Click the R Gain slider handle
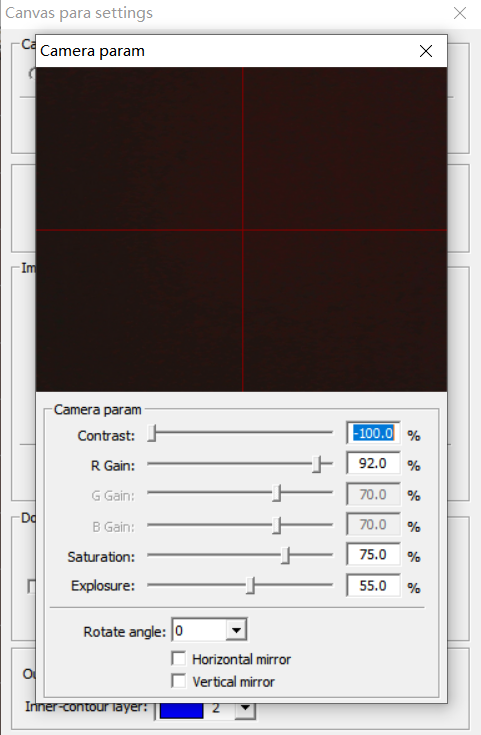This screenshot has height=735, width=481. point(317,464)
